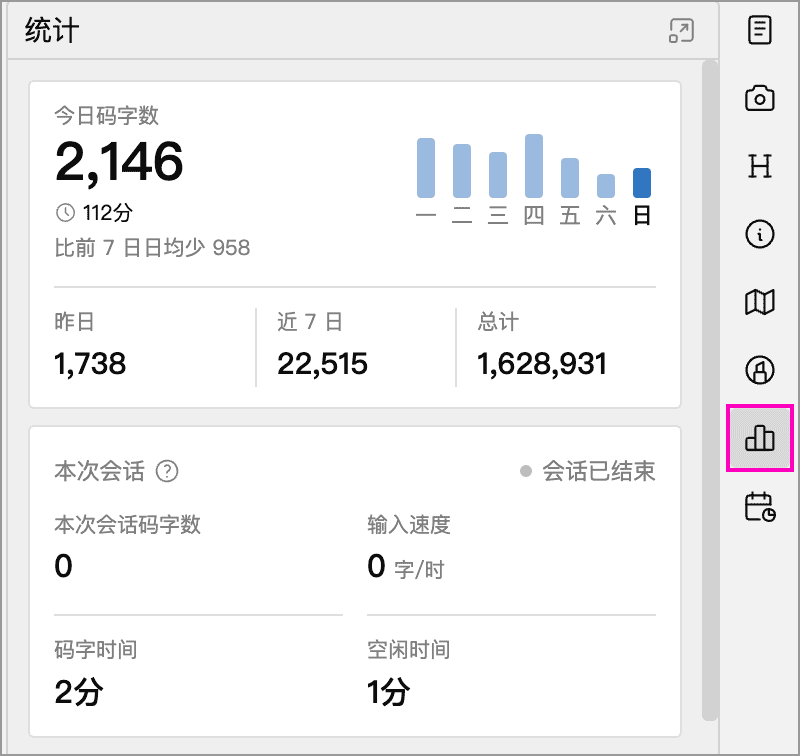Click the 统计 panel title
The height and width of the screenshot is (756, 800).
(52, 30)
